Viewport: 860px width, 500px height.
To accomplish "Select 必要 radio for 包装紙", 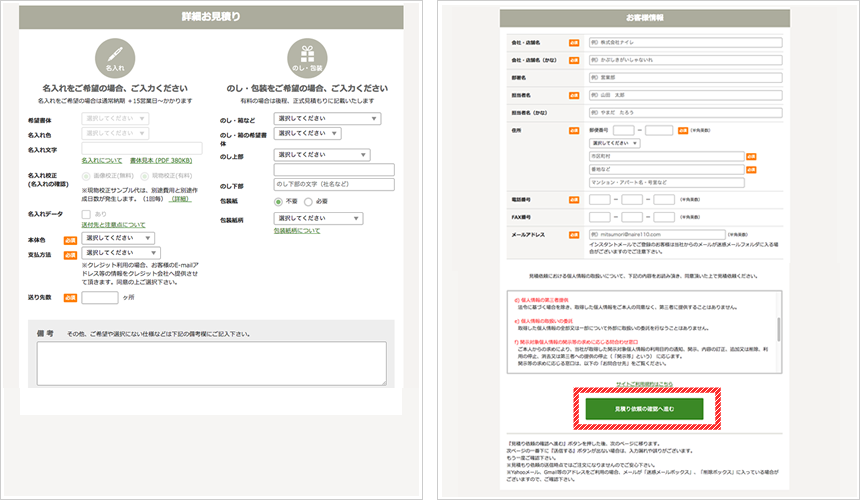I will [309, 201].
